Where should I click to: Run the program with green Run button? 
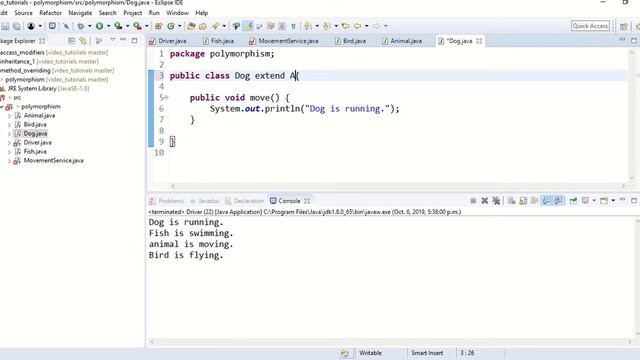tap(99, 26)
